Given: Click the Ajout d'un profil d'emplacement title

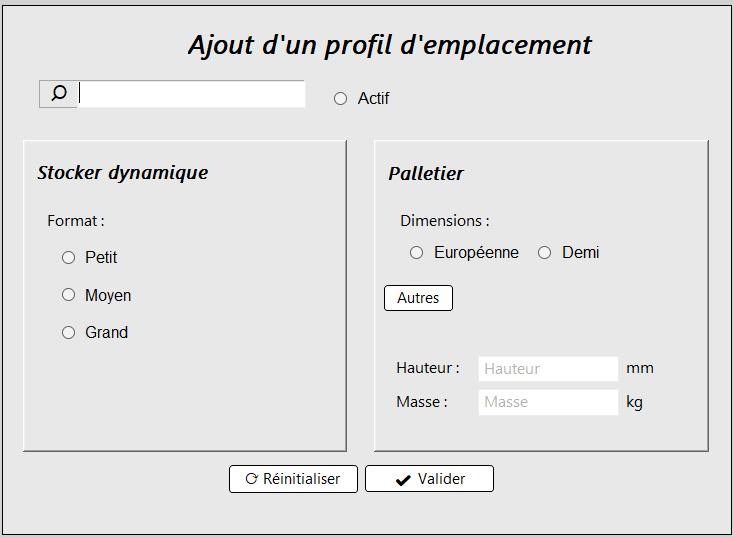Looking at the screenshot, I should 390,45.
